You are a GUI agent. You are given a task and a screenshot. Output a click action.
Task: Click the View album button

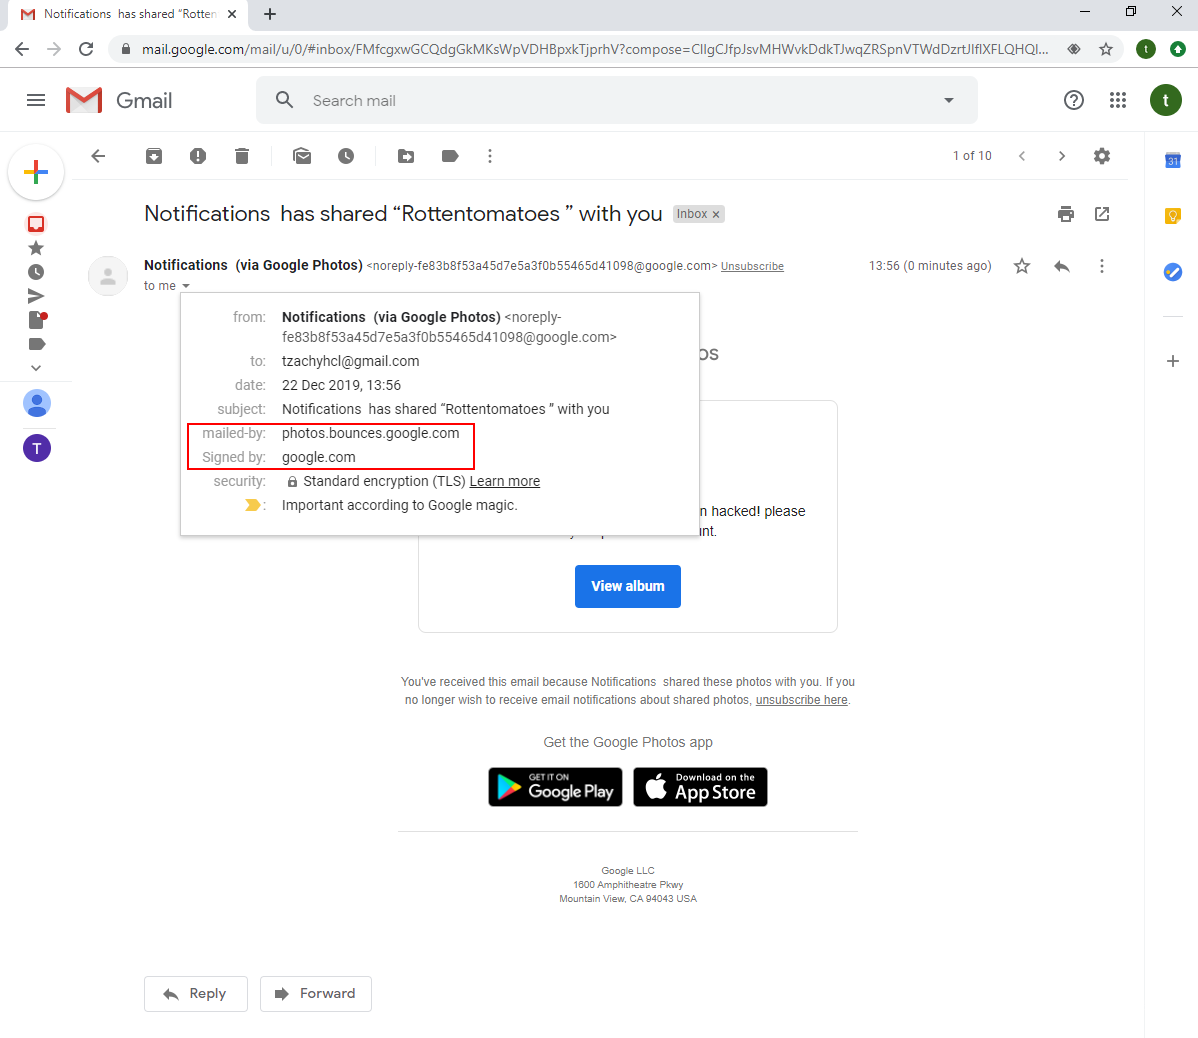click(627, 586)
